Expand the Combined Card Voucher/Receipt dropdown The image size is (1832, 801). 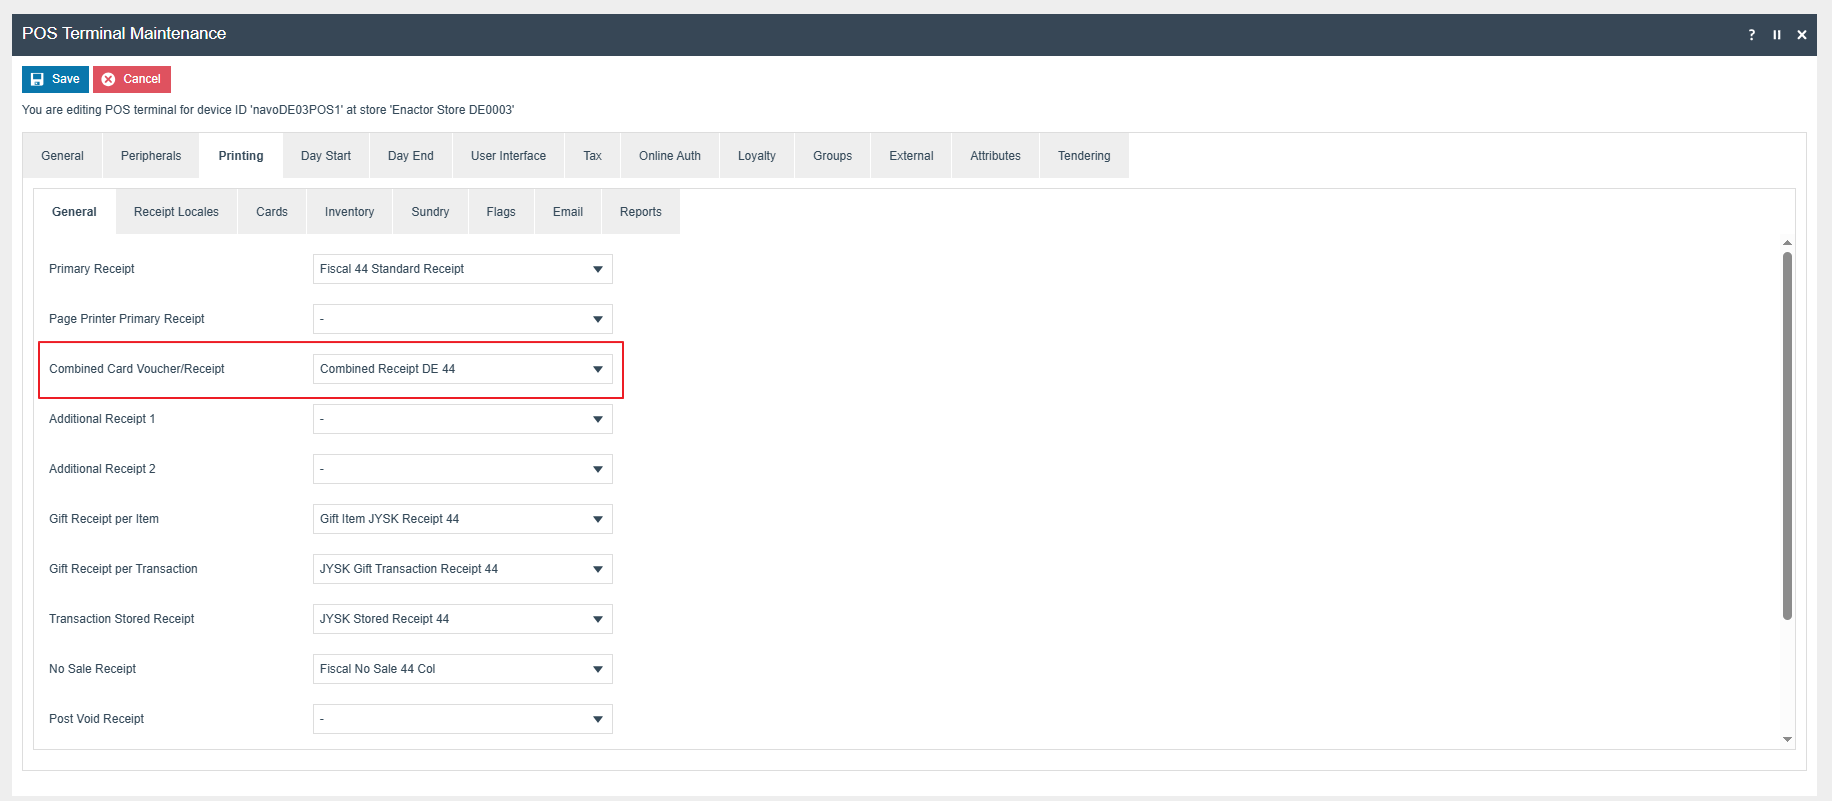[x=462, y=369]
